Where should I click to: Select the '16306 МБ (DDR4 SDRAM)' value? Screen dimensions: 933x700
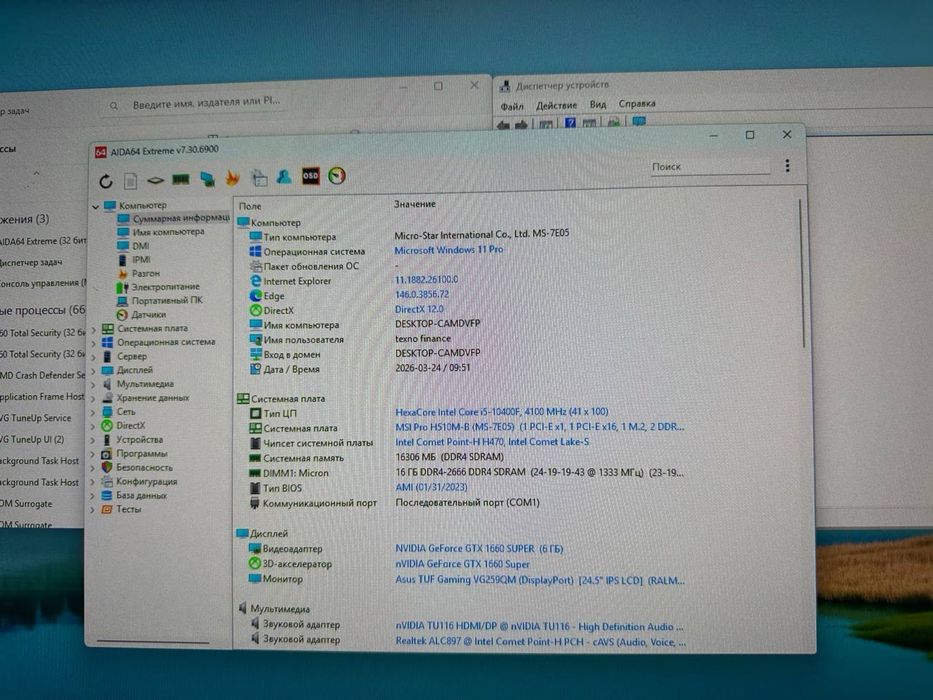pos(449,457)
